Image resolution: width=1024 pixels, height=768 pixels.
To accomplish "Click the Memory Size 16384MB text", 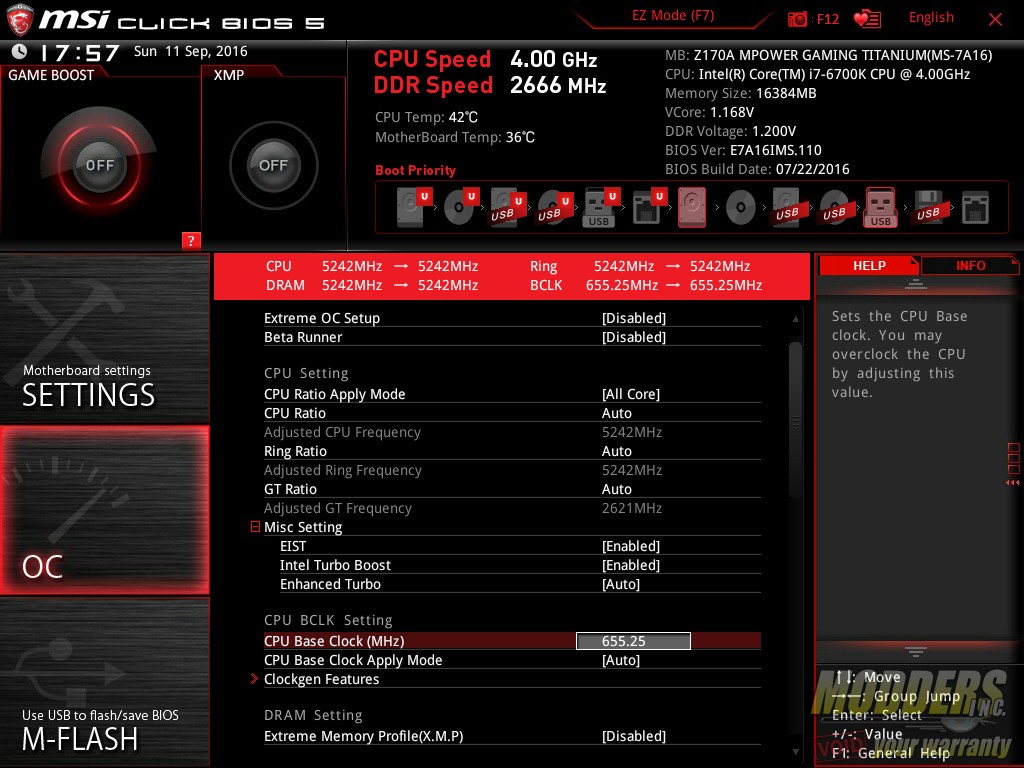I will (741, 93).
